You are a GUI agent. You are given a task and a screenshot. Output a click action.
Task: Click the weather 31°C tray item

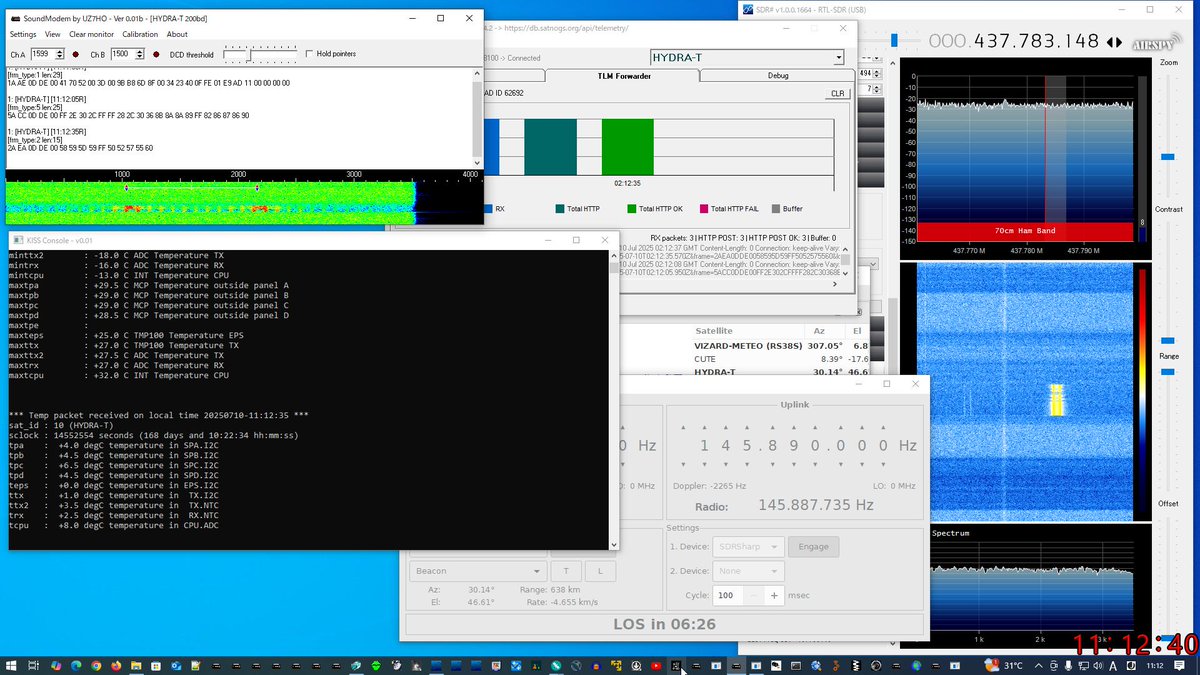pos(1003,665)
